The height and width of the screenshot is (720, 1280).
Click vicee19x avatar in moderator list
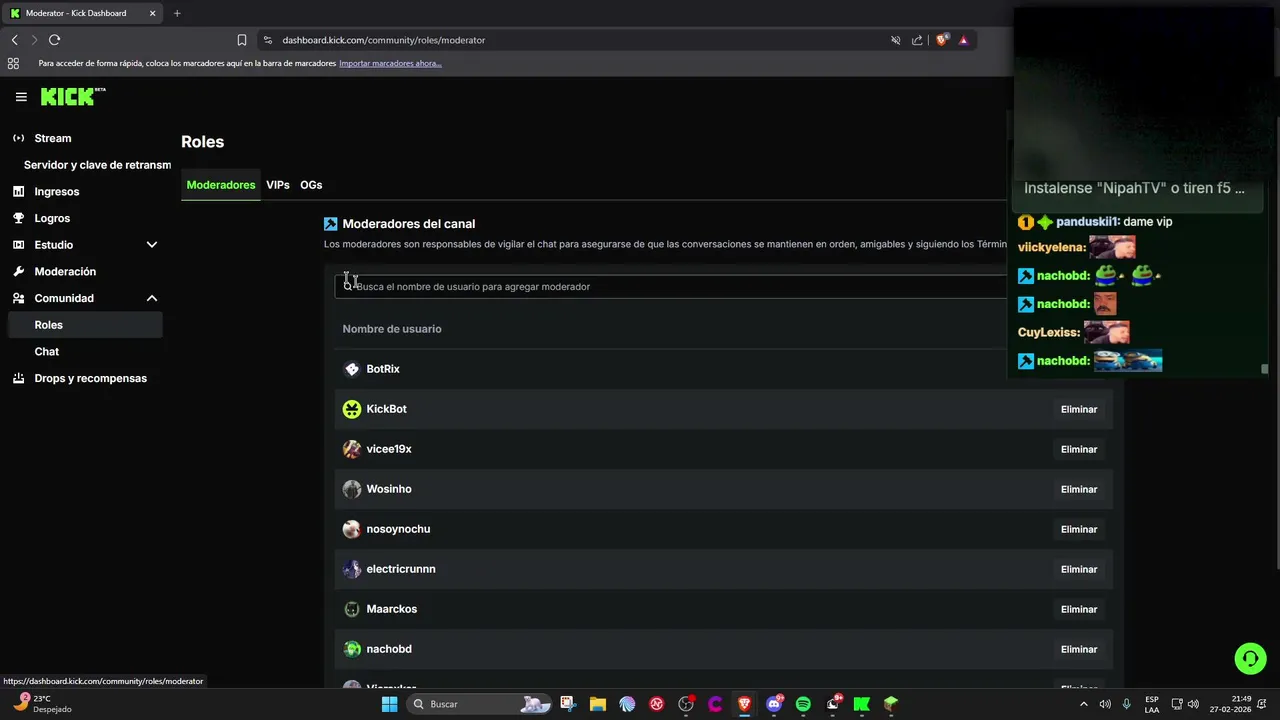click(x=352, y=449)
